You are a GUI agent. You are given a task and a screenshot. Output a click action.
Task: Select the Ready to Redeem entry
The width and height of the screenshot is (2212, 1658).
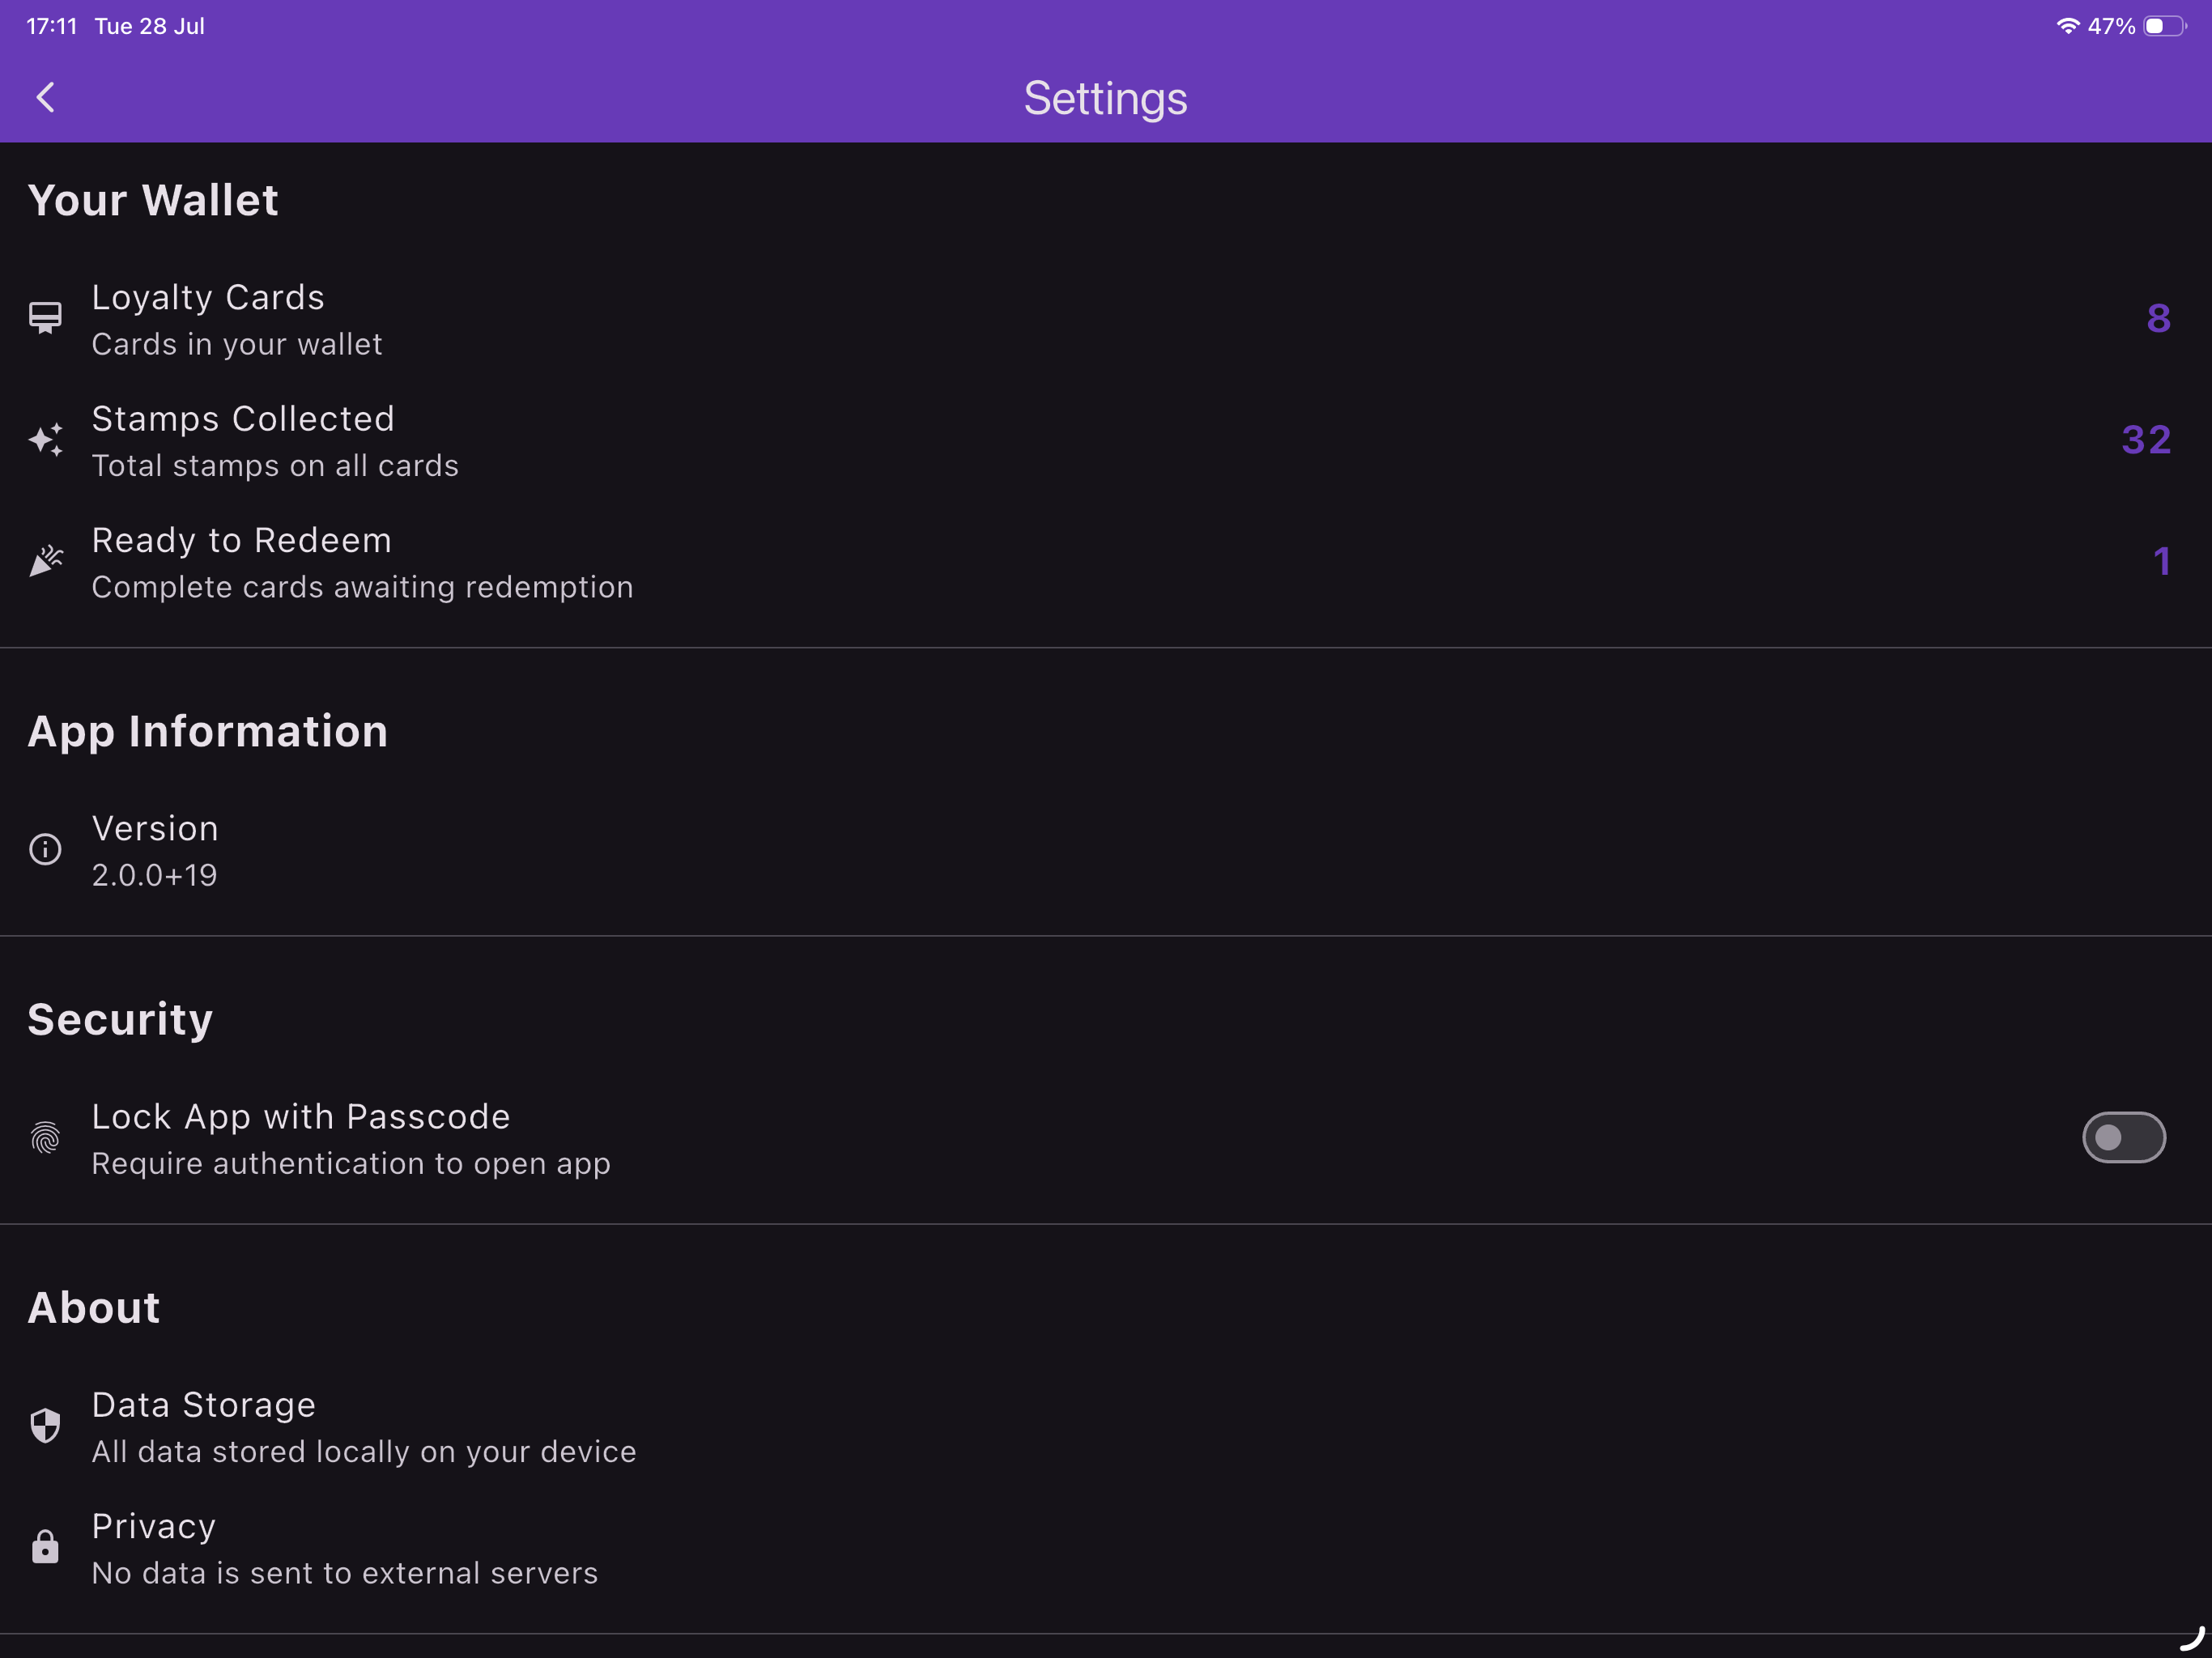[x=1106, y=562]
